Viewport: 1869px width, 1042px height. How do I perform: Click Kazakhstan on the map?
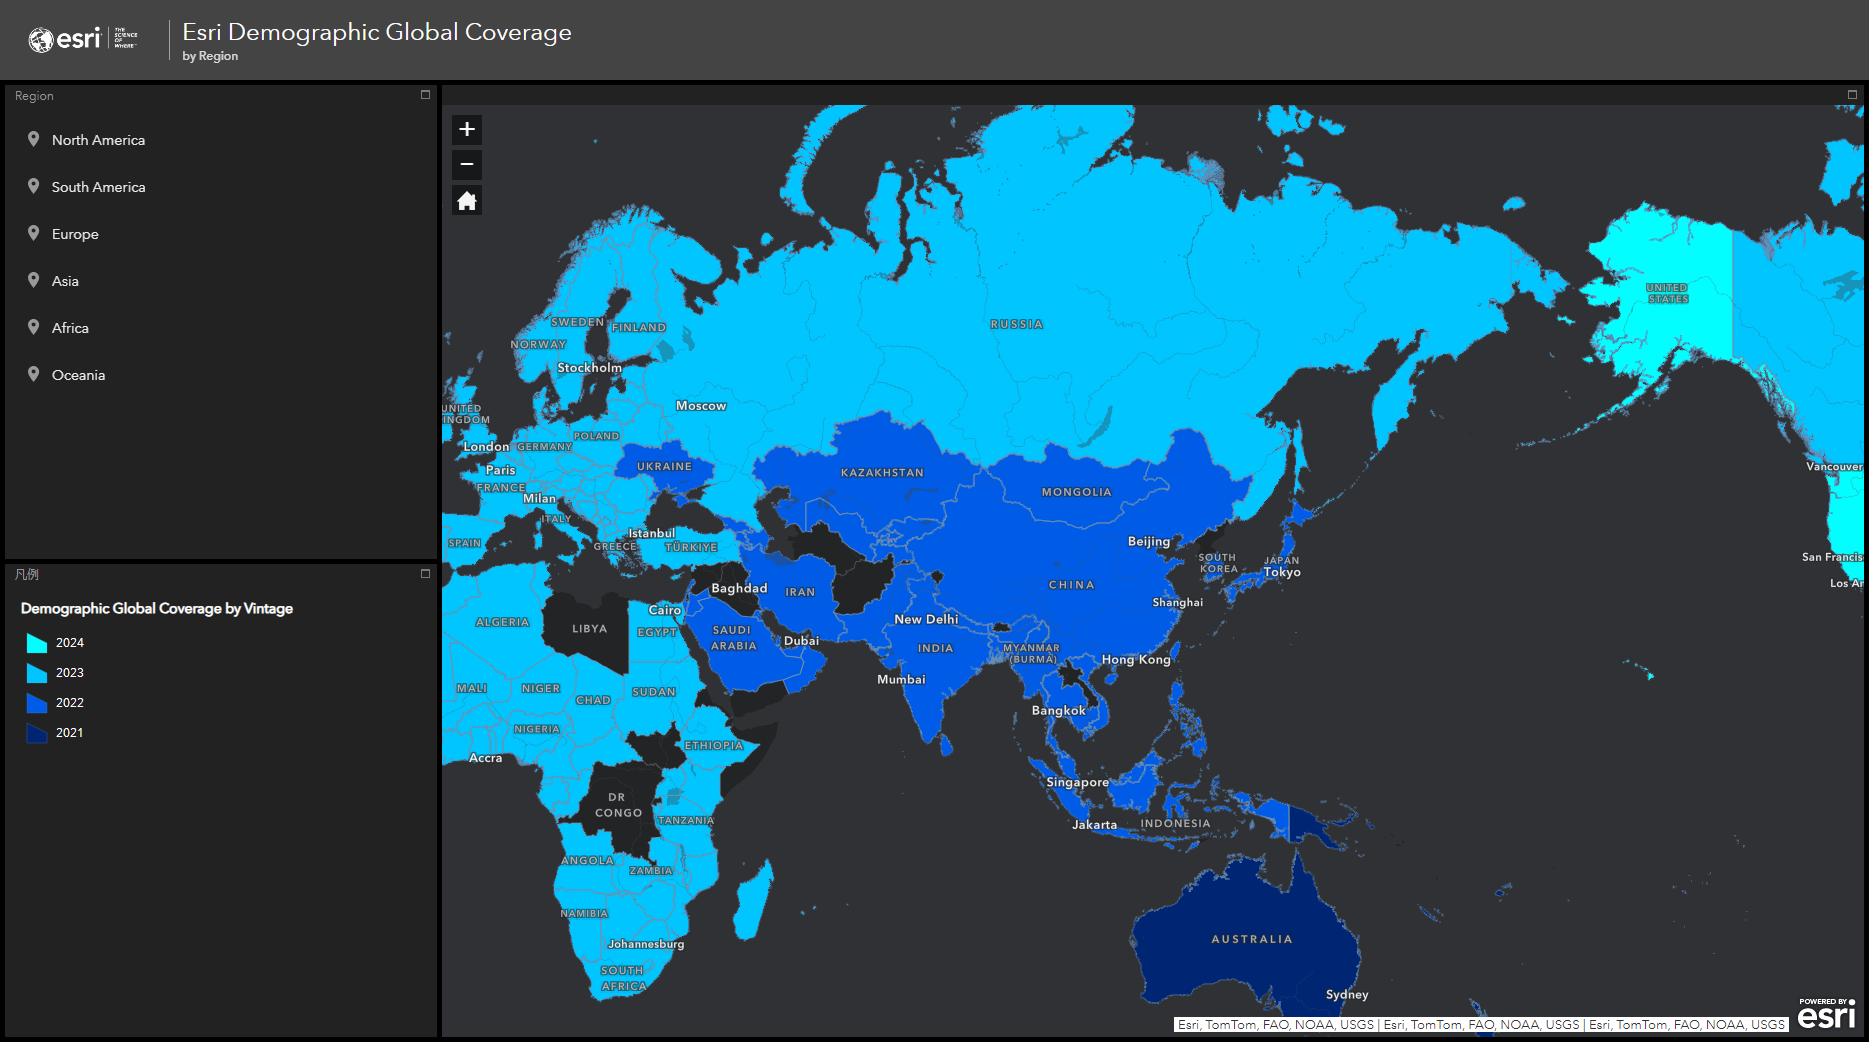point(882,473)
